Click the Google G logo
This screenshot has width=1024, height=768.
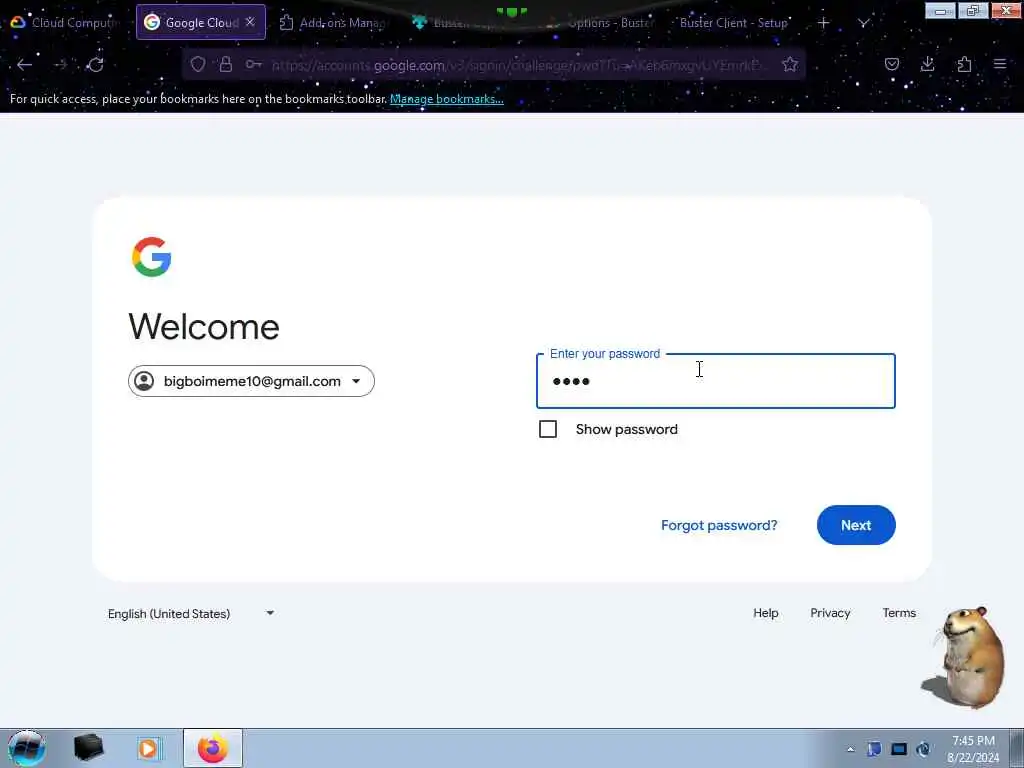(152, 257)
